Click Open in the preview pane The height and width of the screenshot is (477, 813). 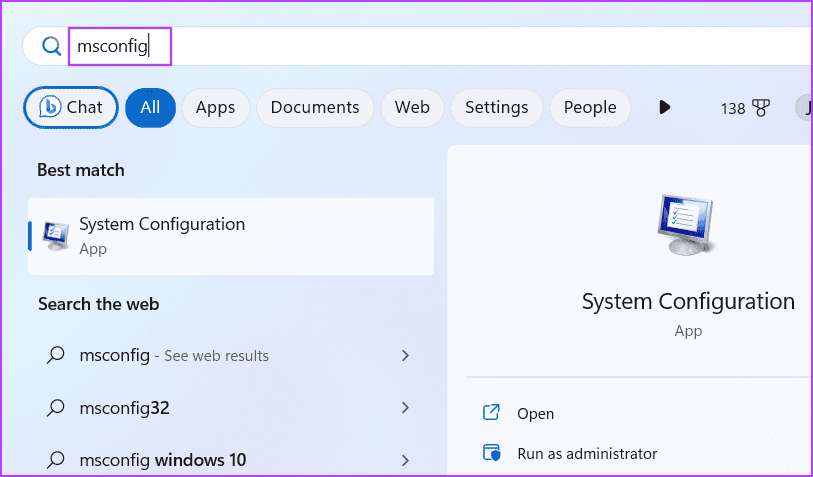tap(535, 414)
